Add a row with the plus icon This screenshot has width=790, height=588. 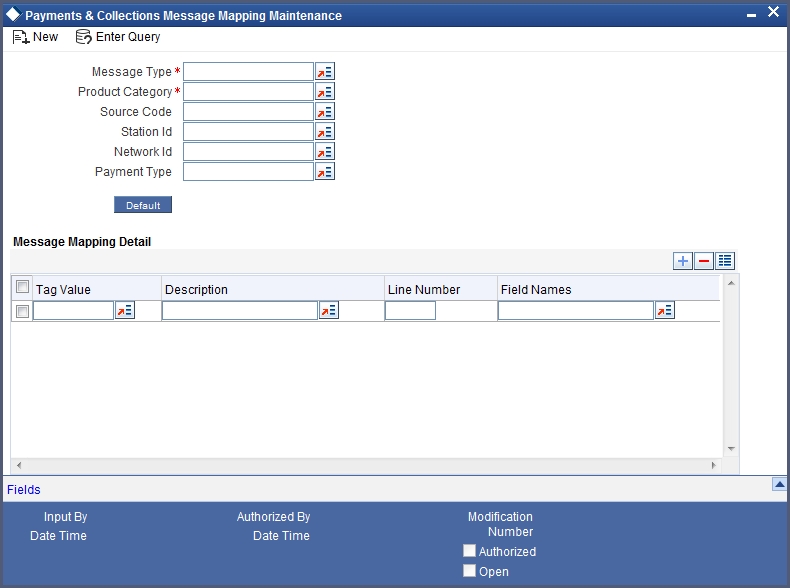[x=683, y=261]
